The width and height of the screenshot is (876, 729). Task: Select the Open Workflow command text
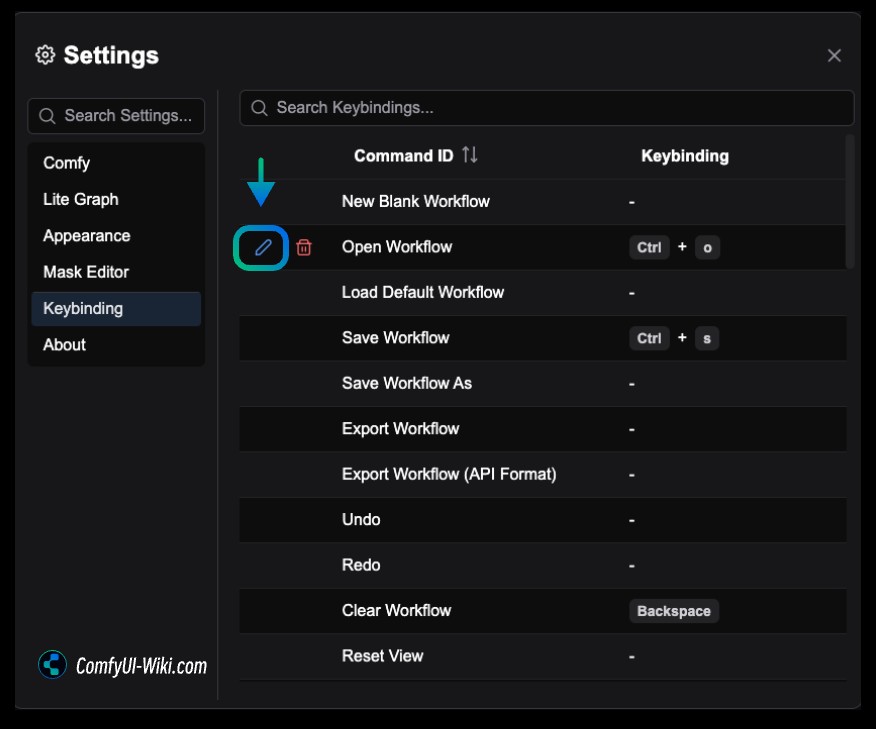[397, 247]
